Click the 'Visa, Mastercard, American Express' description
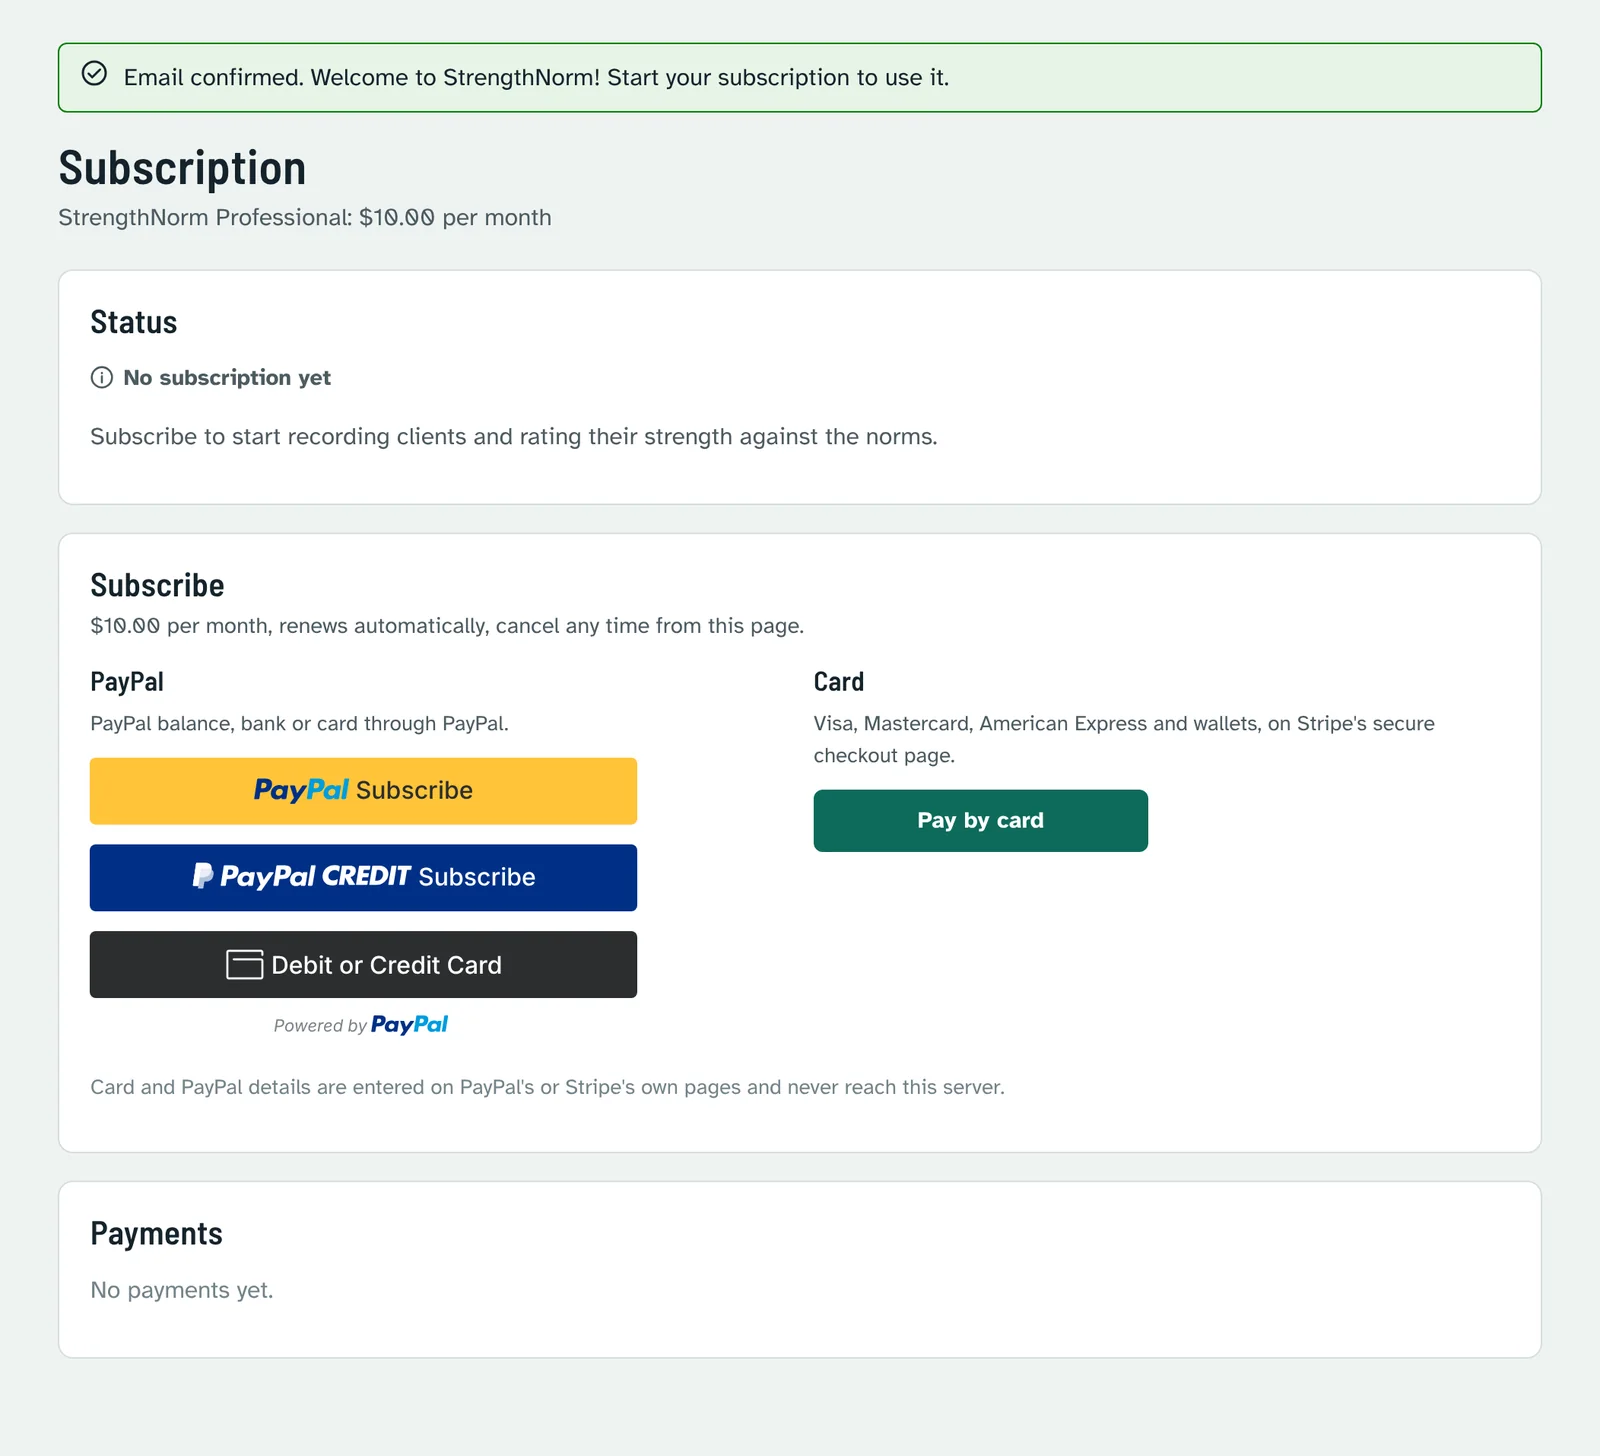 (1124, 739)
